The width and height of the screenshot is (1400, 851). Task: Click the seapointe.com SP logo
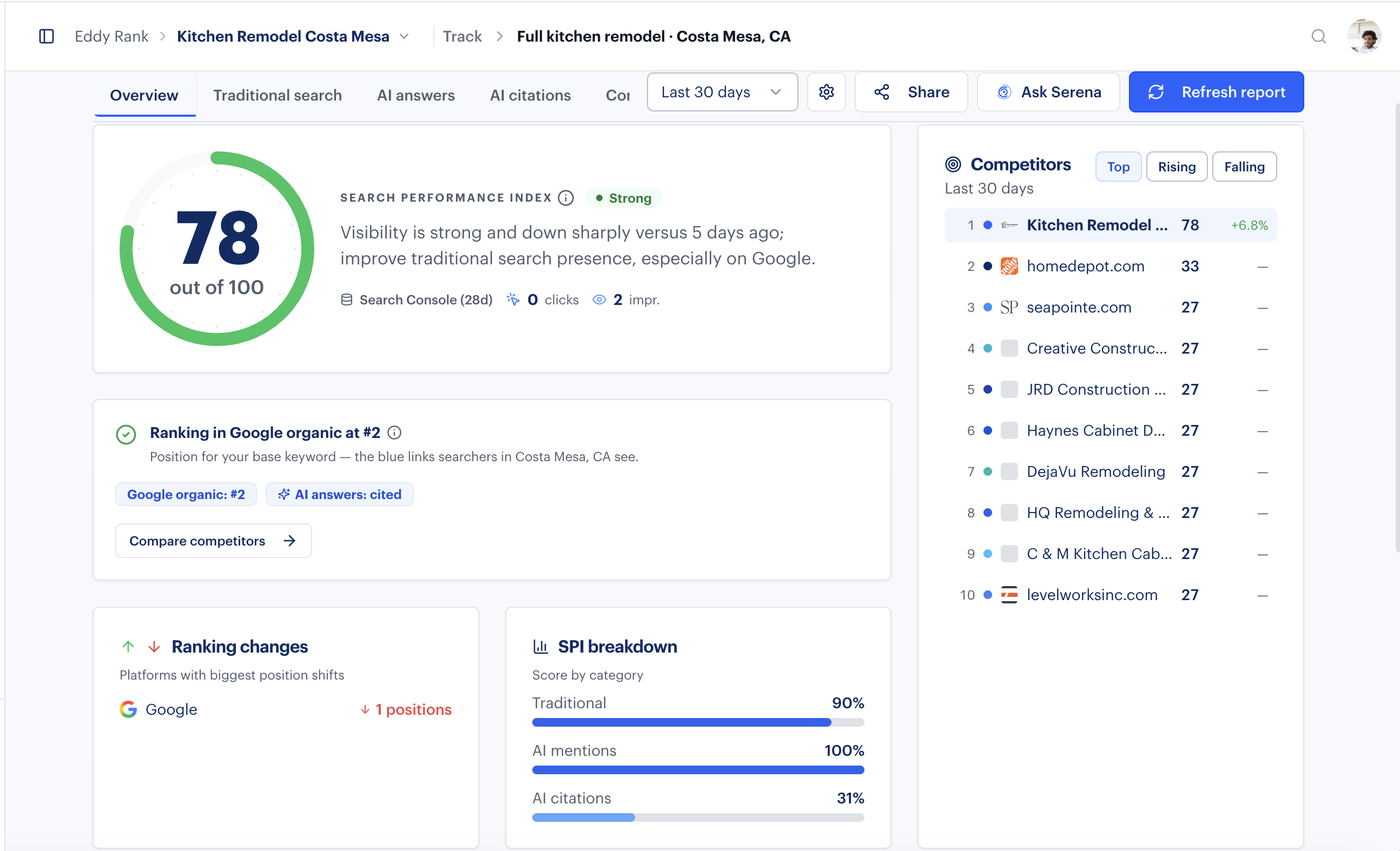click(x=1009, y=307)
